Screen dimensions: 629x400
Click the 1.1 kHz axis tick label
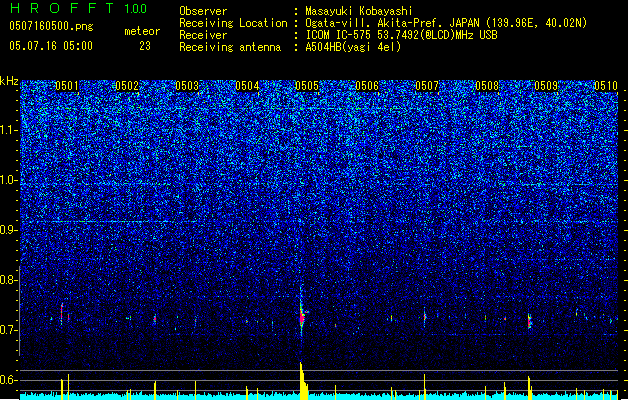click(9, 130)
